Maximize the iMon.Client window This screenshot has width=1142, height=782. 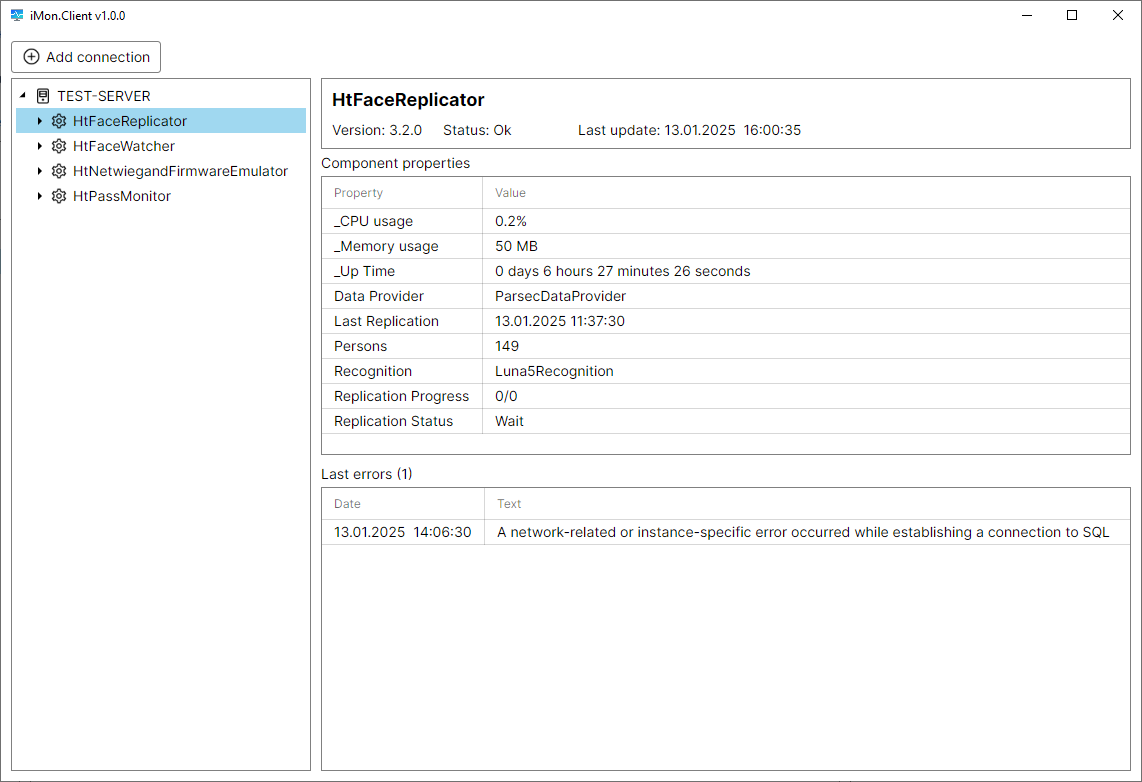1072,16
